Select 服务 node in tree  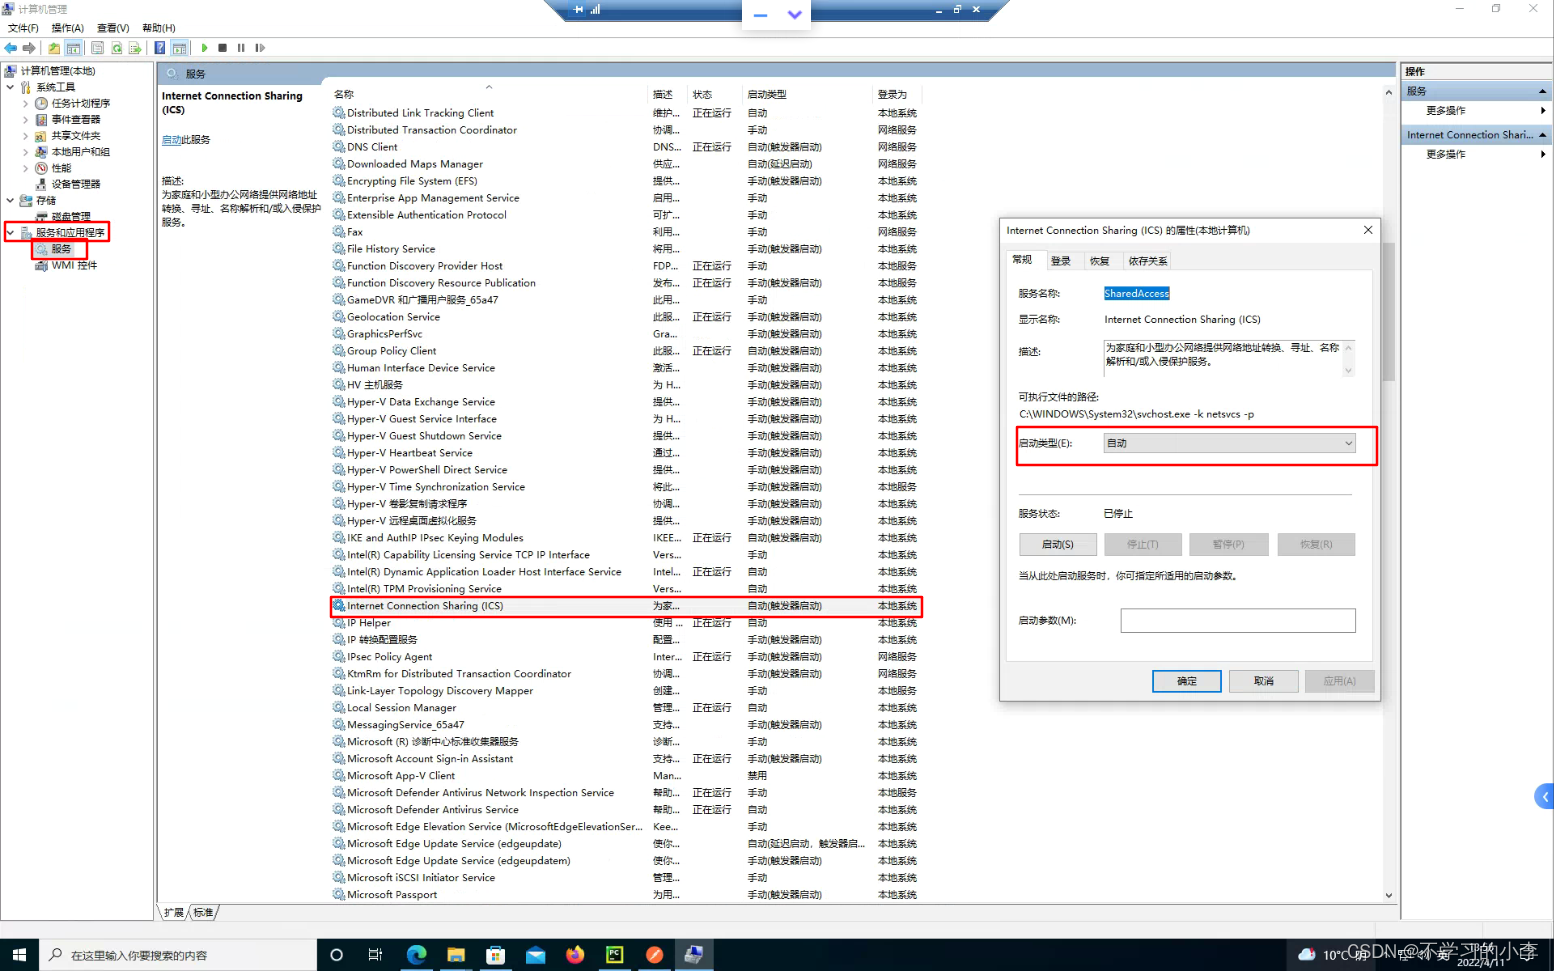point(61,249)
